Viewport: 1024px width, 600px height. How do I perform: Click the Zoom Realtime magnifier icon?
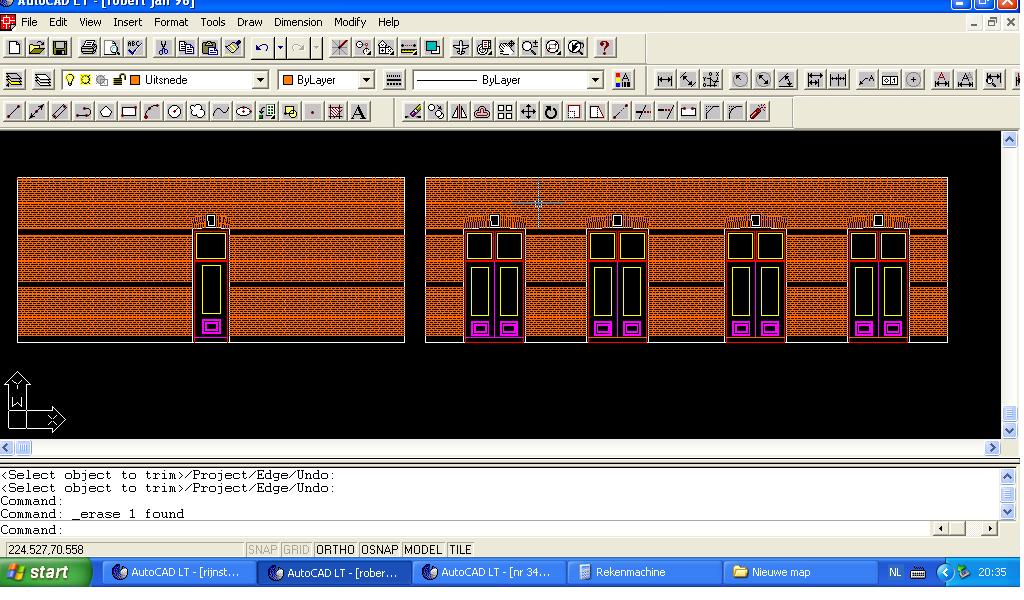coord(530,48)
